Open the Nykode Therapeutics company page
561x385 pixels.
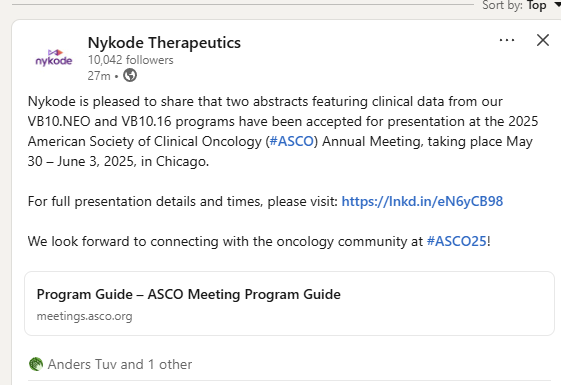(164, 43)
